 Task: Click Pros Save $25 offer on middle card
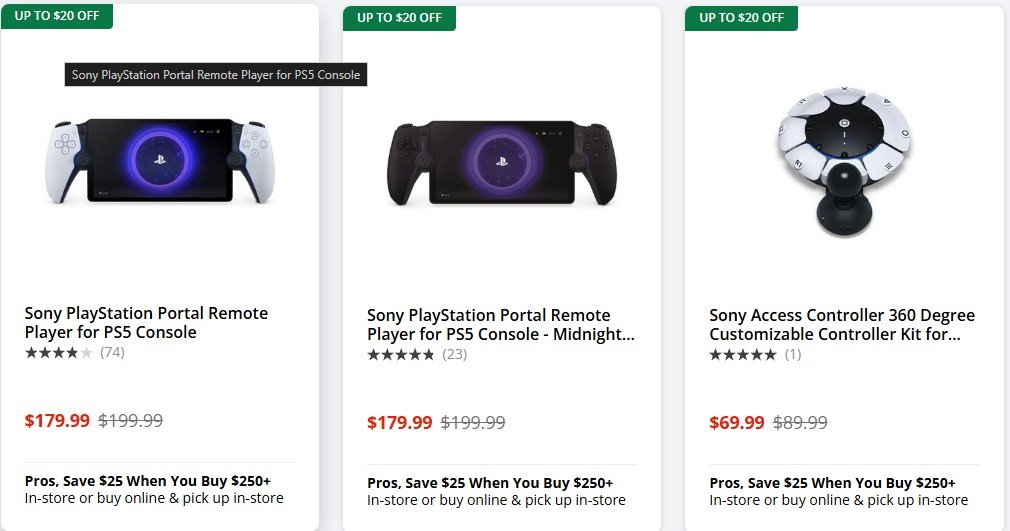pos(490,483)
